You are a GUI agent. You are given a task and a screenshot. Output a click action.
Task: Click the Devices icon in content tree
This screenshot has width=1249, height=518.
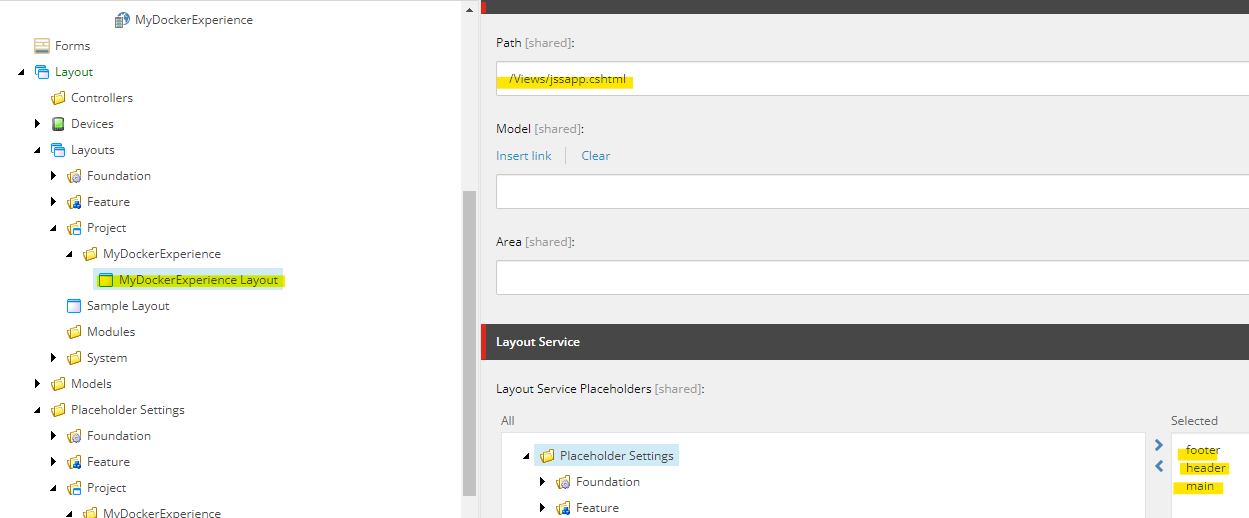tap(58, 124)
